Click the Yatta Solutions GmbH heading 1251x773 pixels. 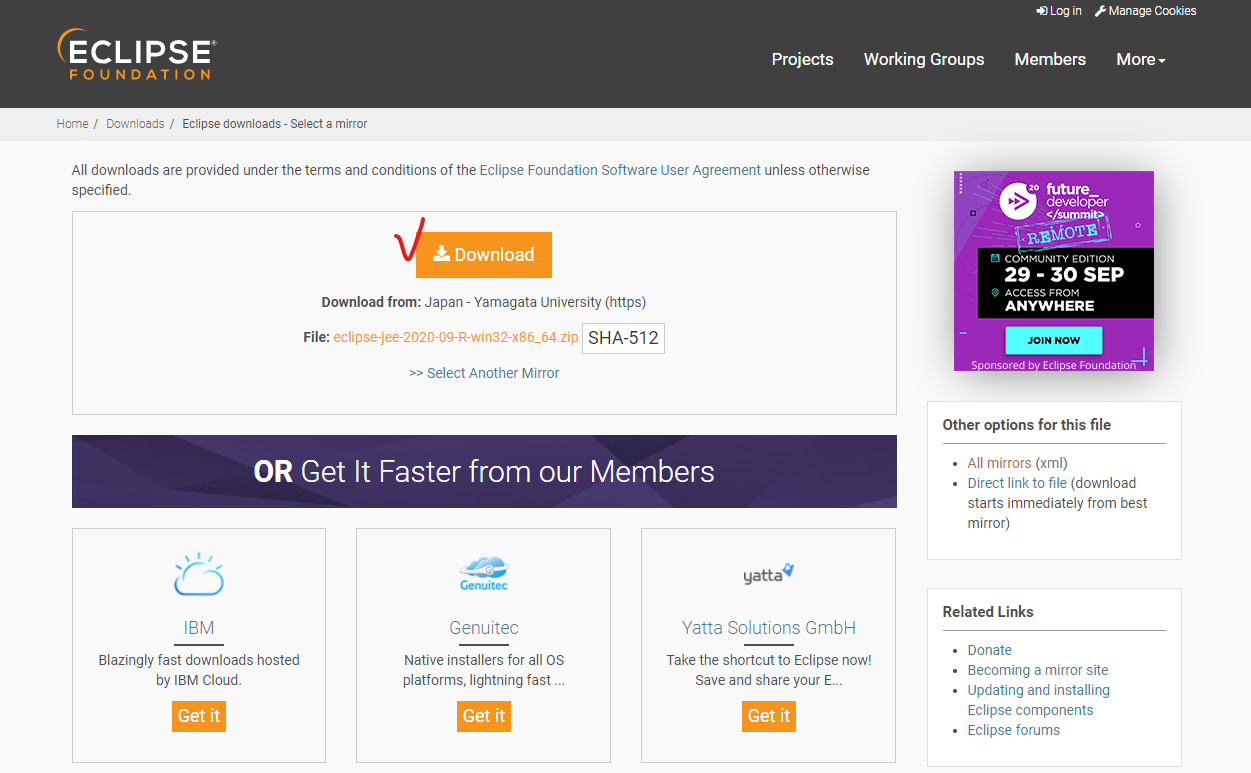[x=769, y=628]
